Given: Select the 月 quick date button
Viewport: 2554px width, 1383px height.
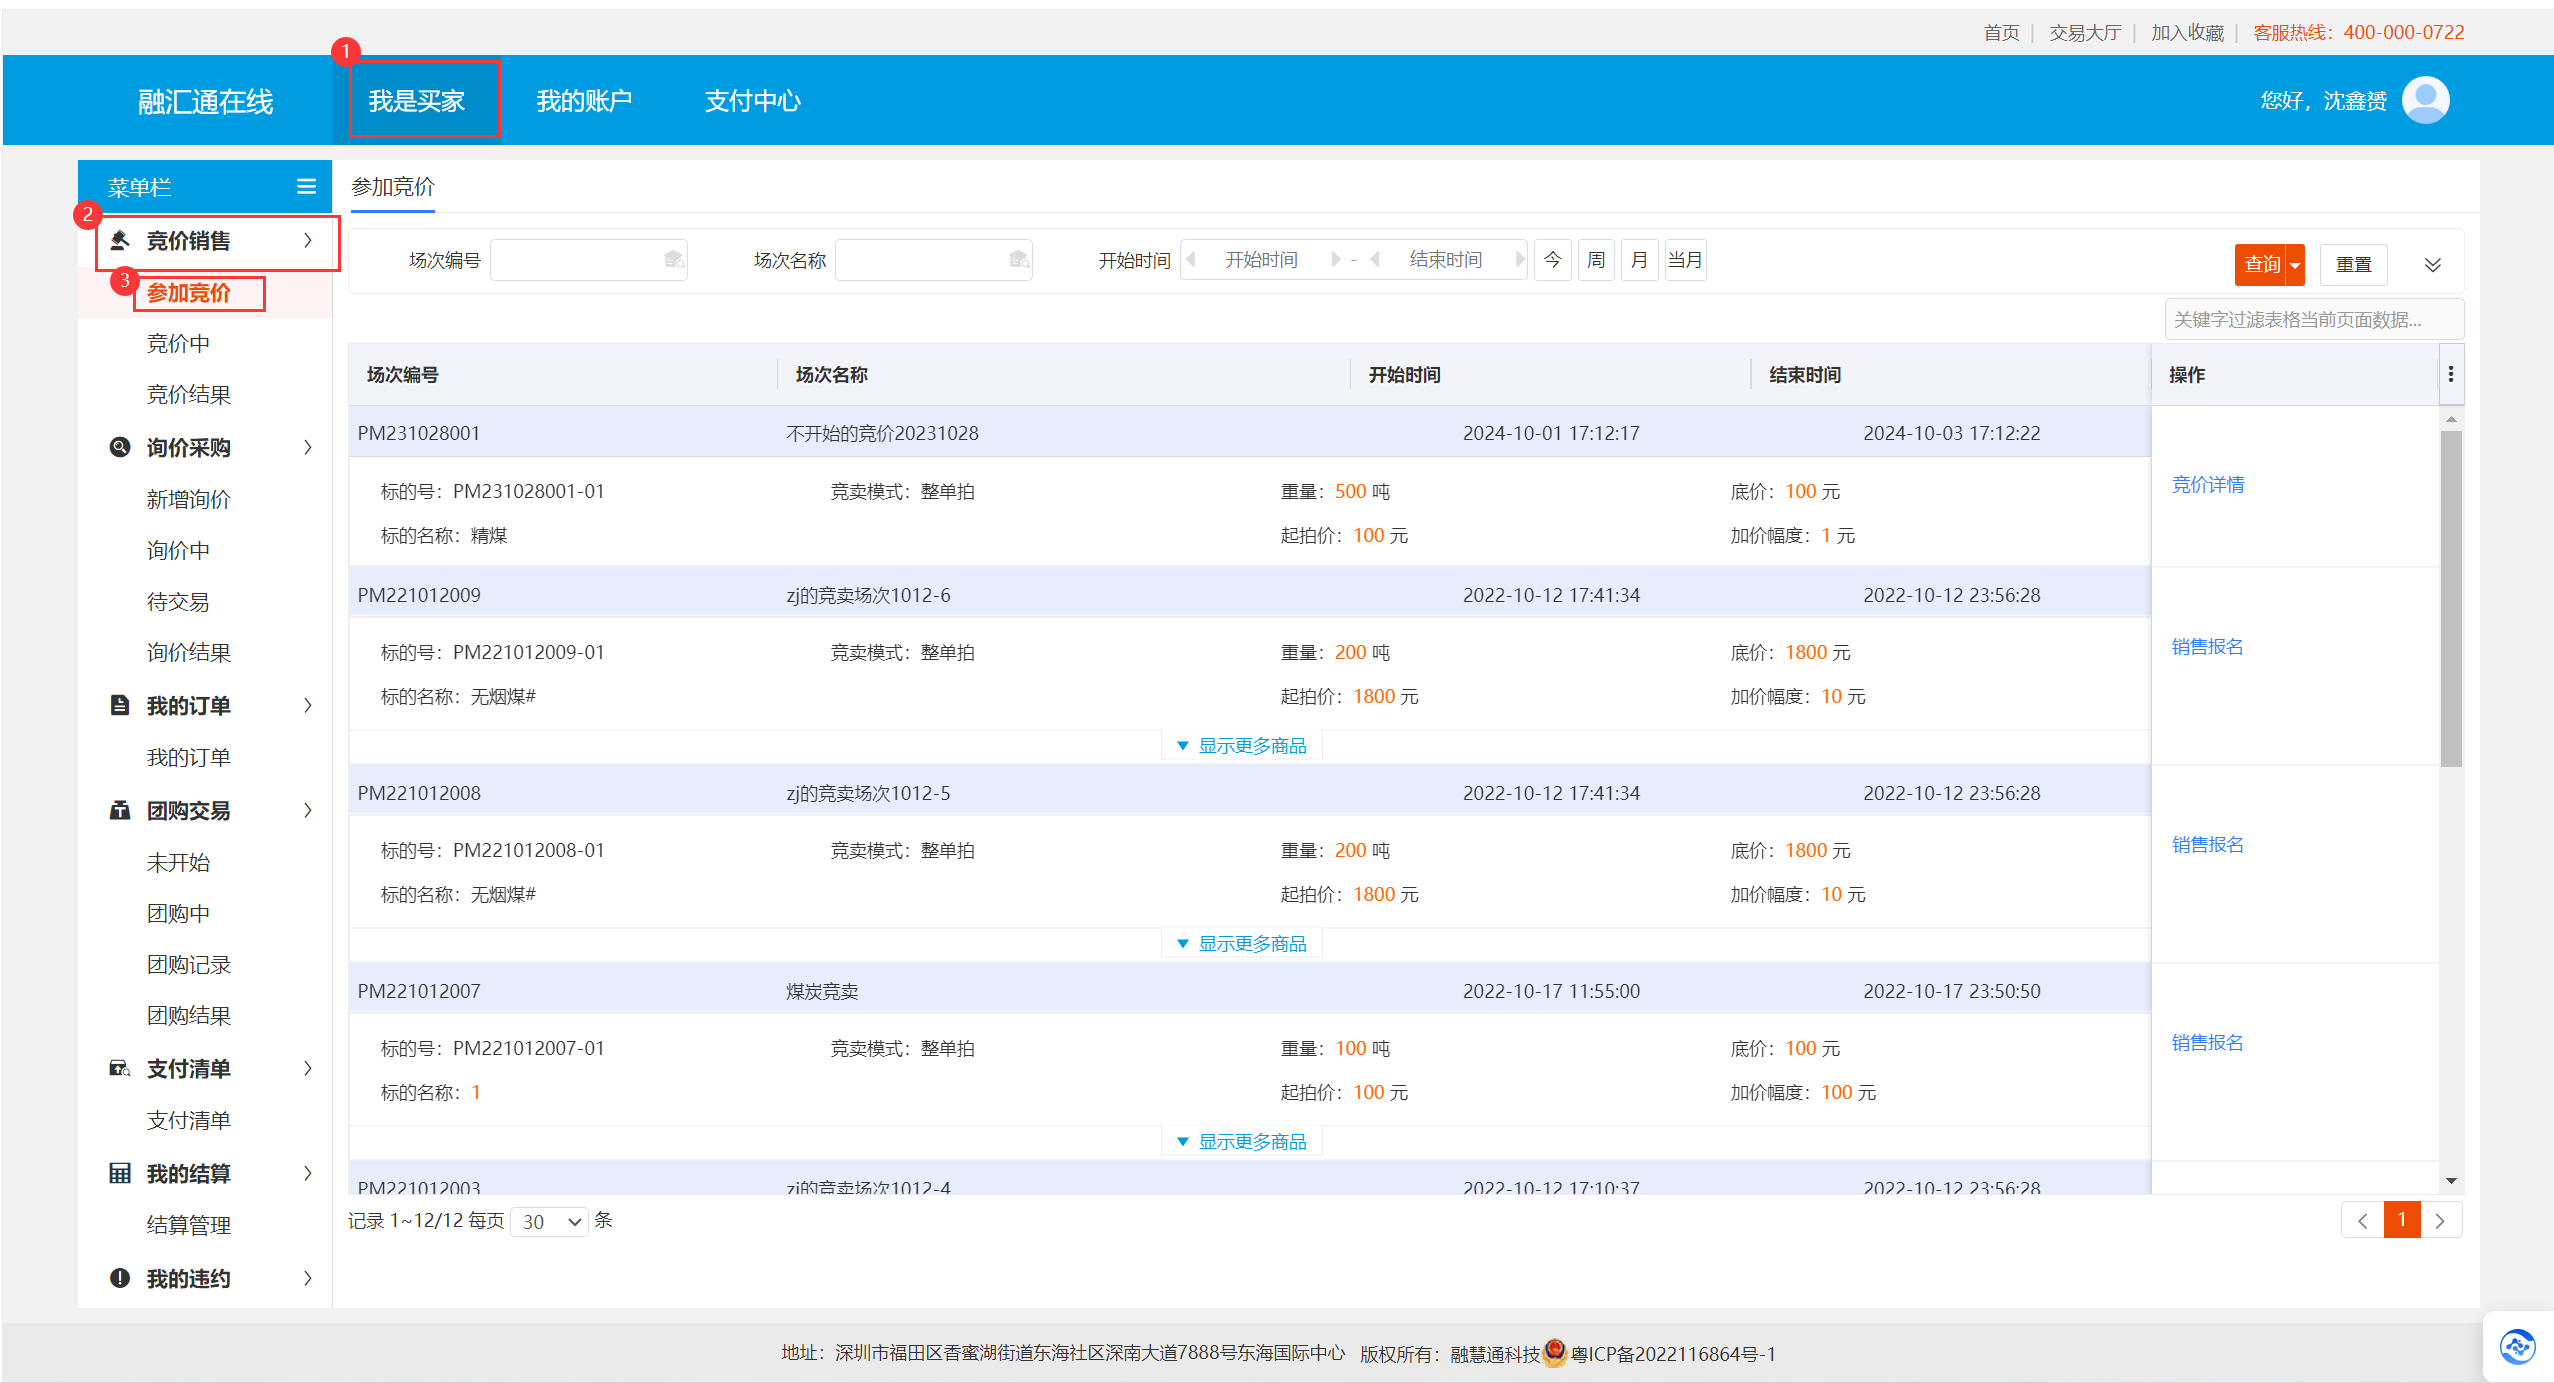Looking at the screenshot, I should tap(1639, 260).
